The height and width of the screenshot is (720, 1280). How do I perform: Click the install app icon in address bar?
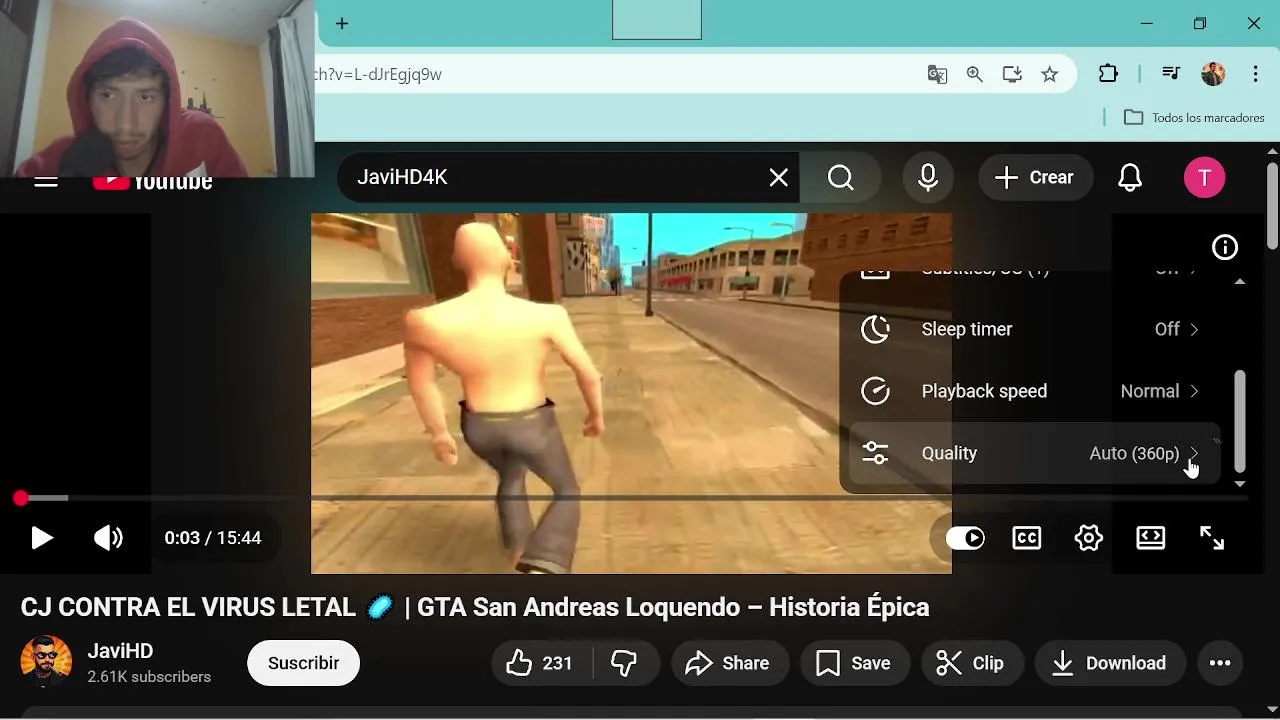click(1012, 74)
